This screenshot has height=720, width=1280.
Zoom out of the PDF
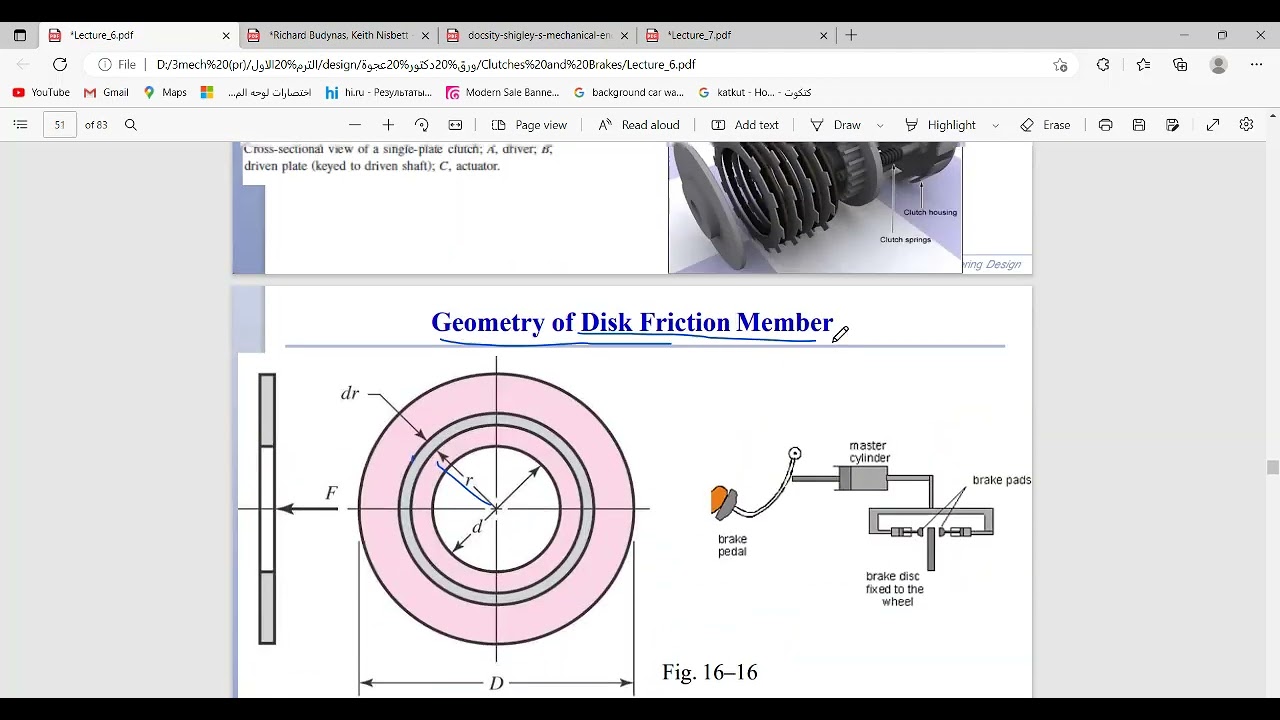pos(355,125)
